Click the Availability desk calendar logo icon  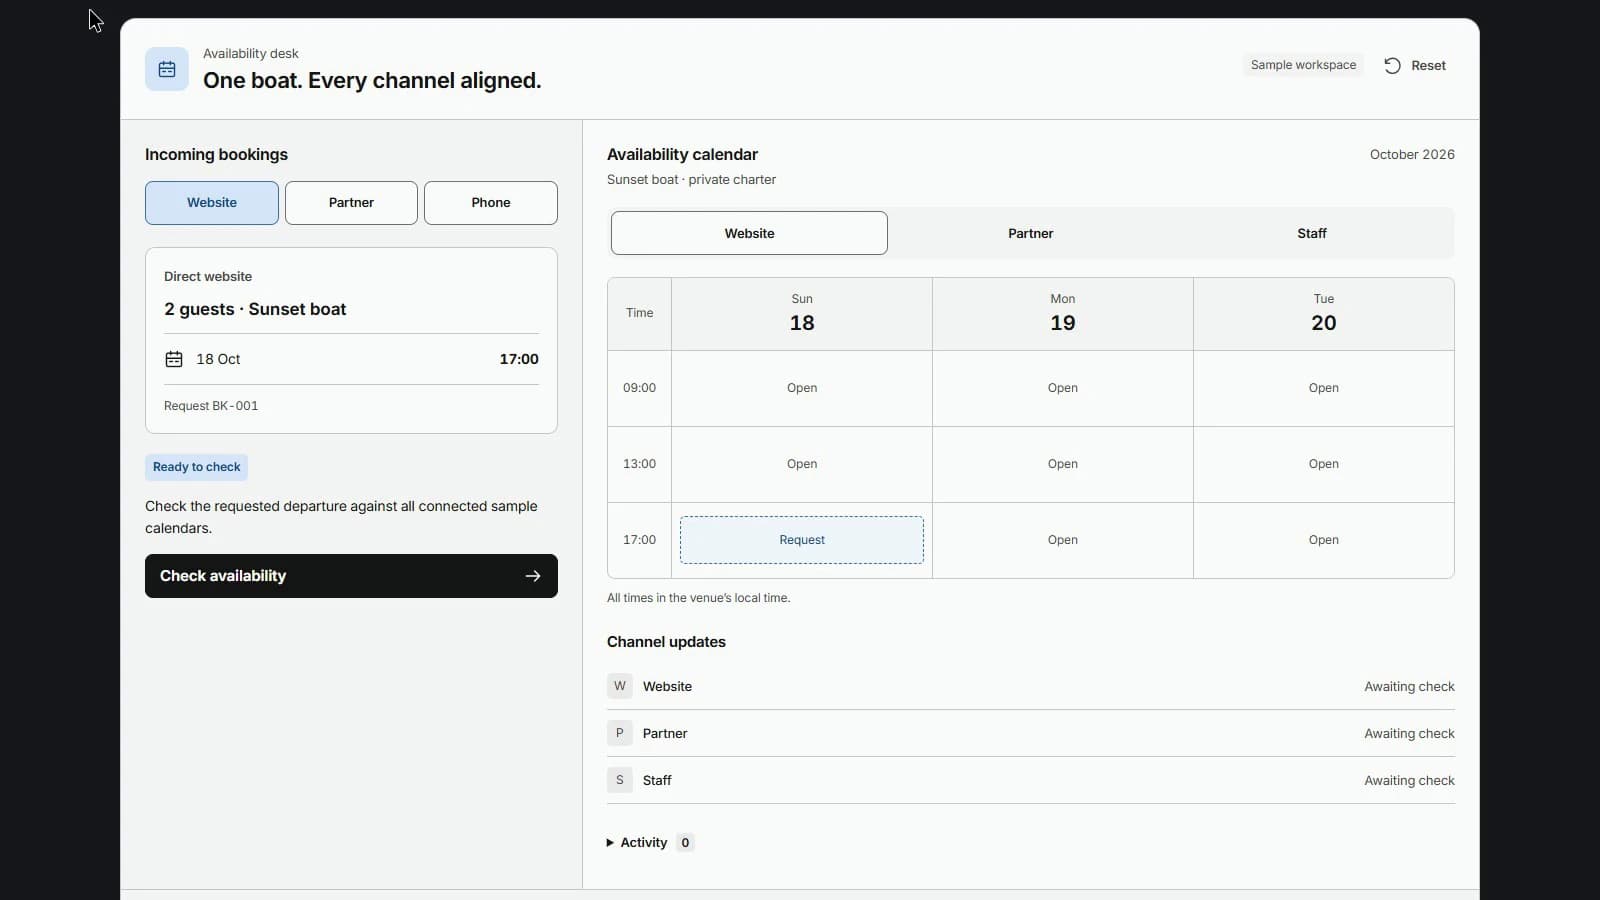click(167, 69)
